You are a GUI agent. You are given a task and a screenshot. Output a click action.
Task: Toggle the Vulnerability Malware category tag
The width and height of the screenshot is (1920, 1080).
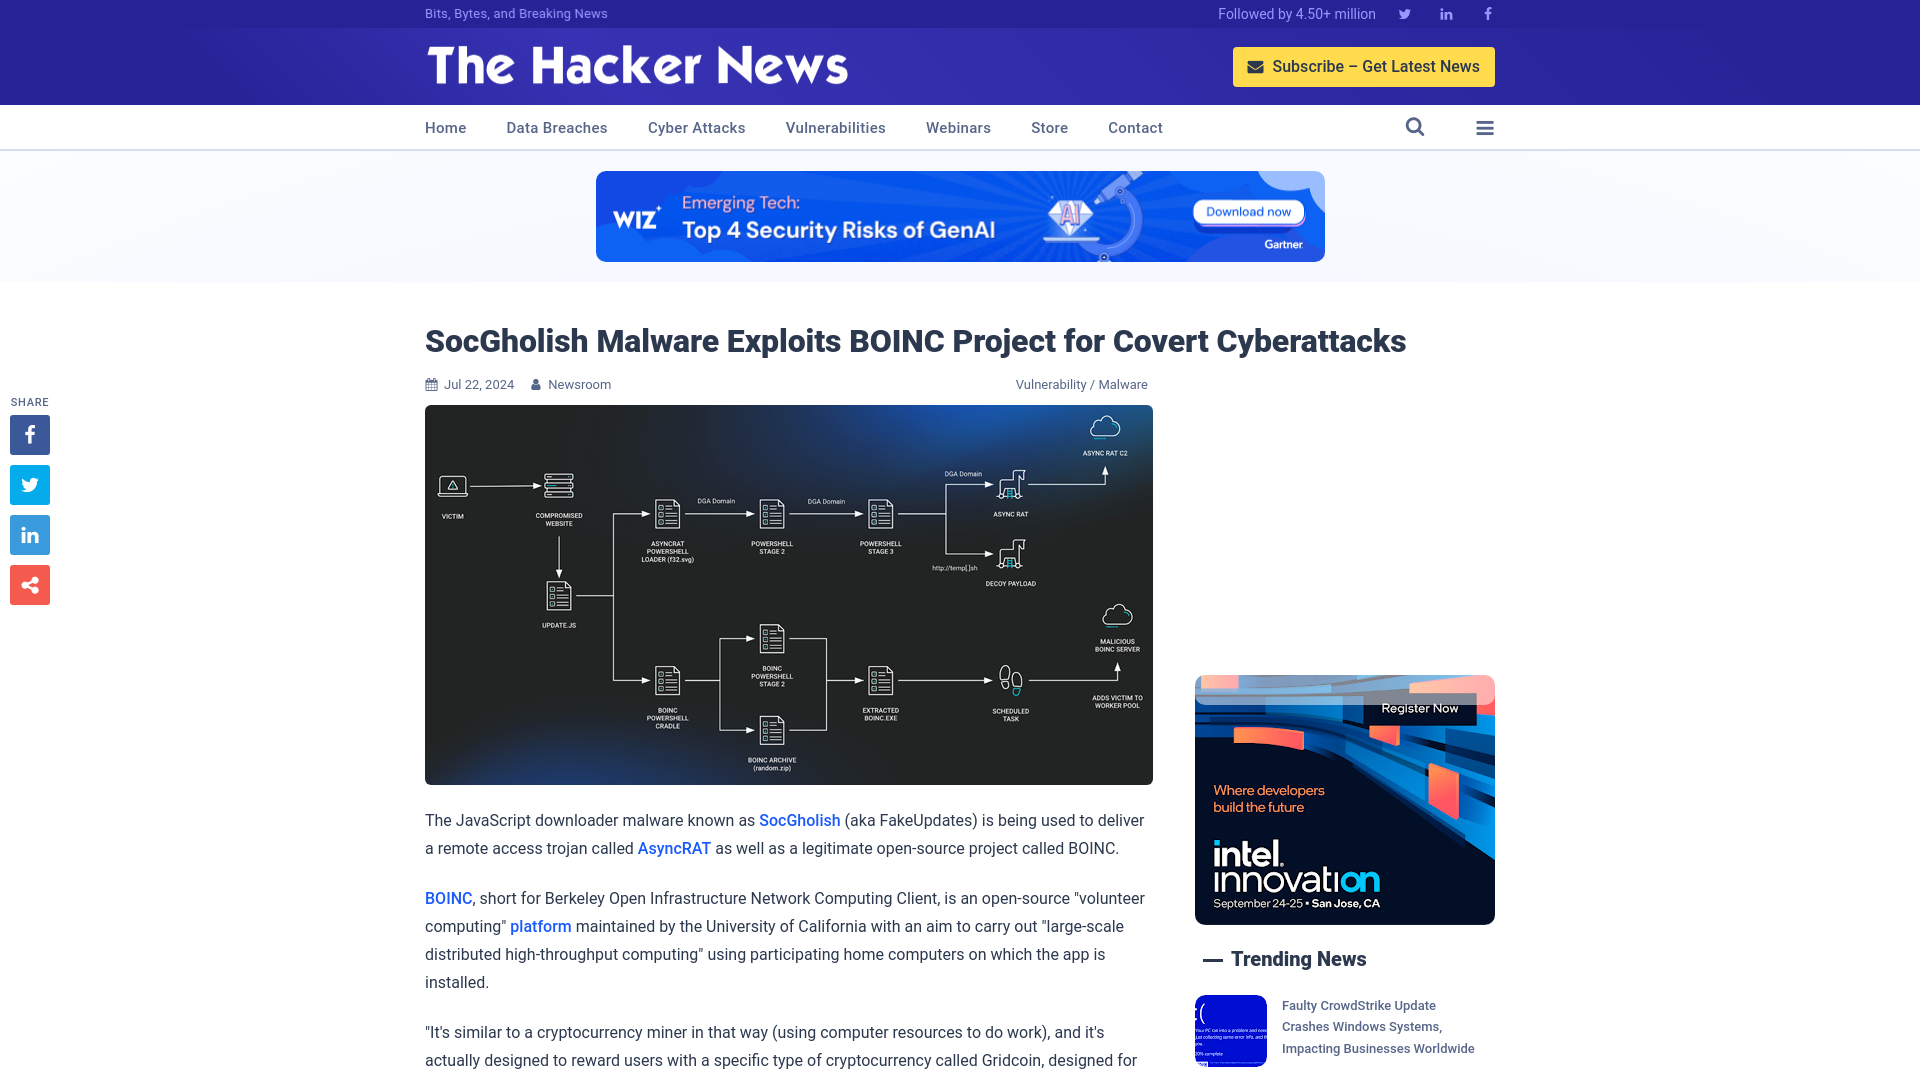point(1081,384)
